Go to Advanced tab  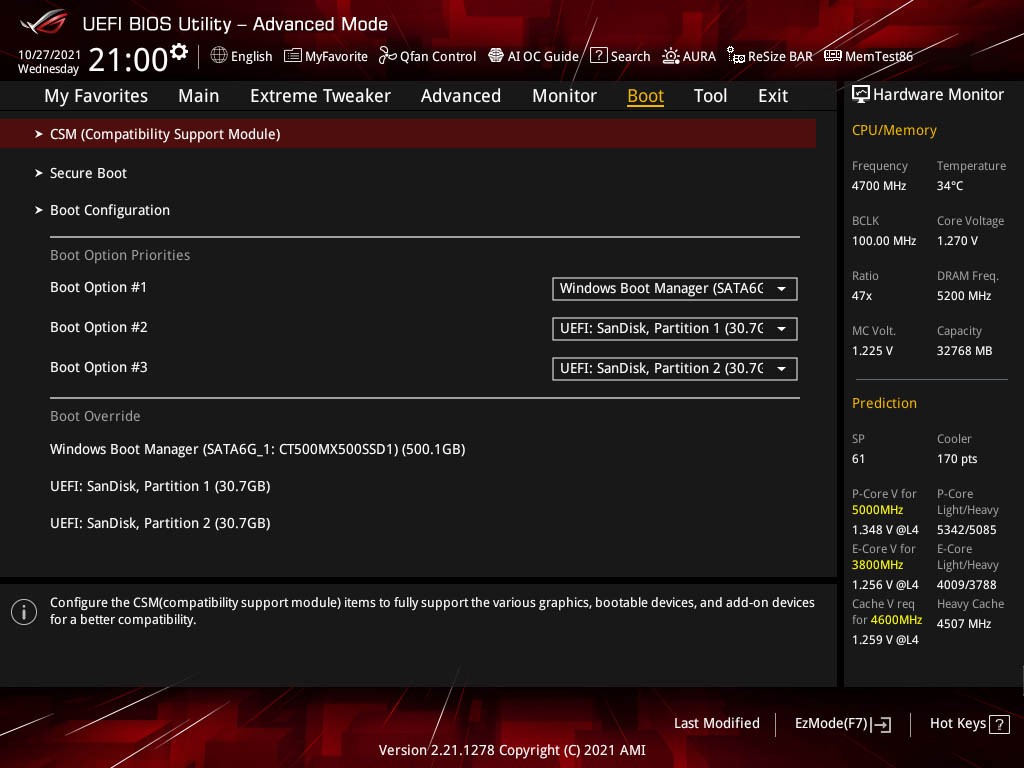461,96
